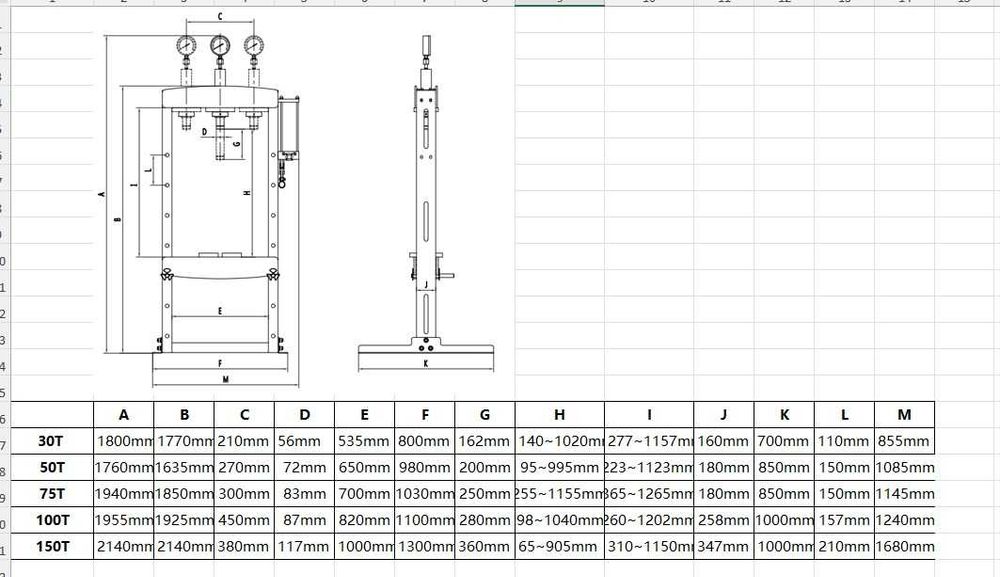
Task: Click the 30T row cell '1770mm'
Action: (x=184, y=441)
